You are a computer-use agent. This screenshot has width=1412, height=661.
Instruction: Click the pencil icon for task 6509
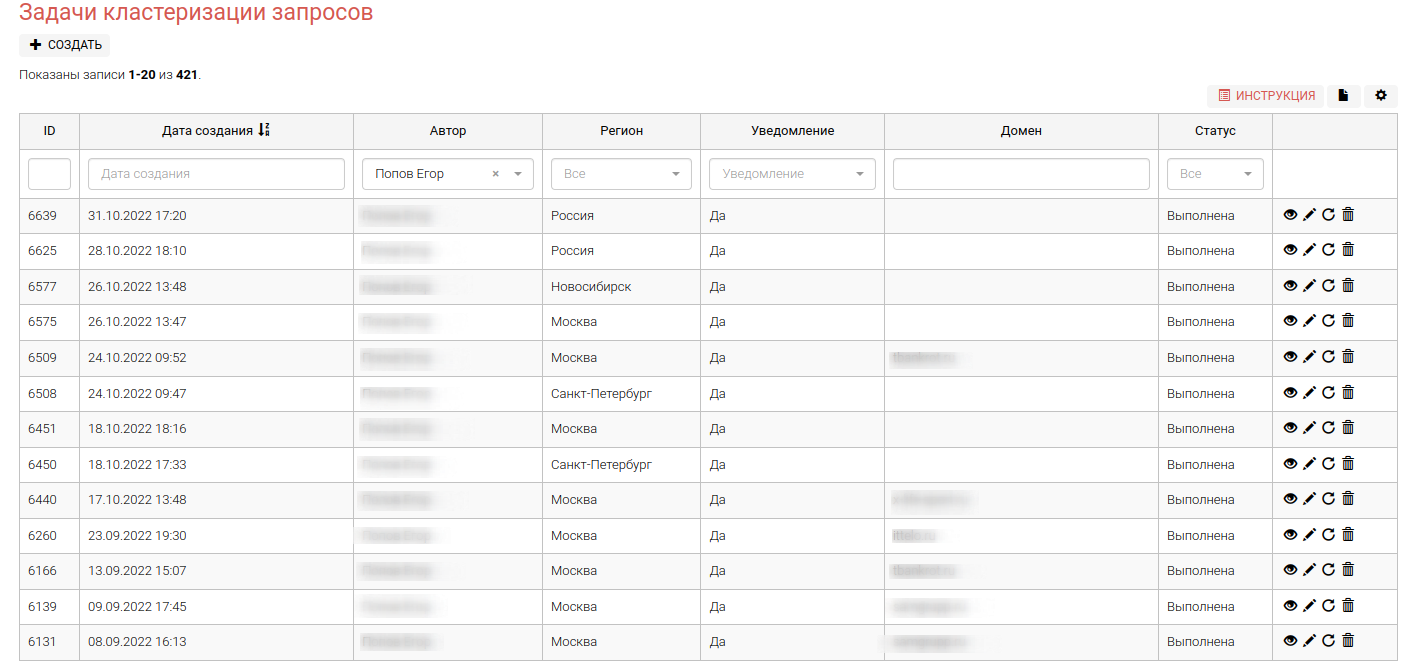point(1309,357)
